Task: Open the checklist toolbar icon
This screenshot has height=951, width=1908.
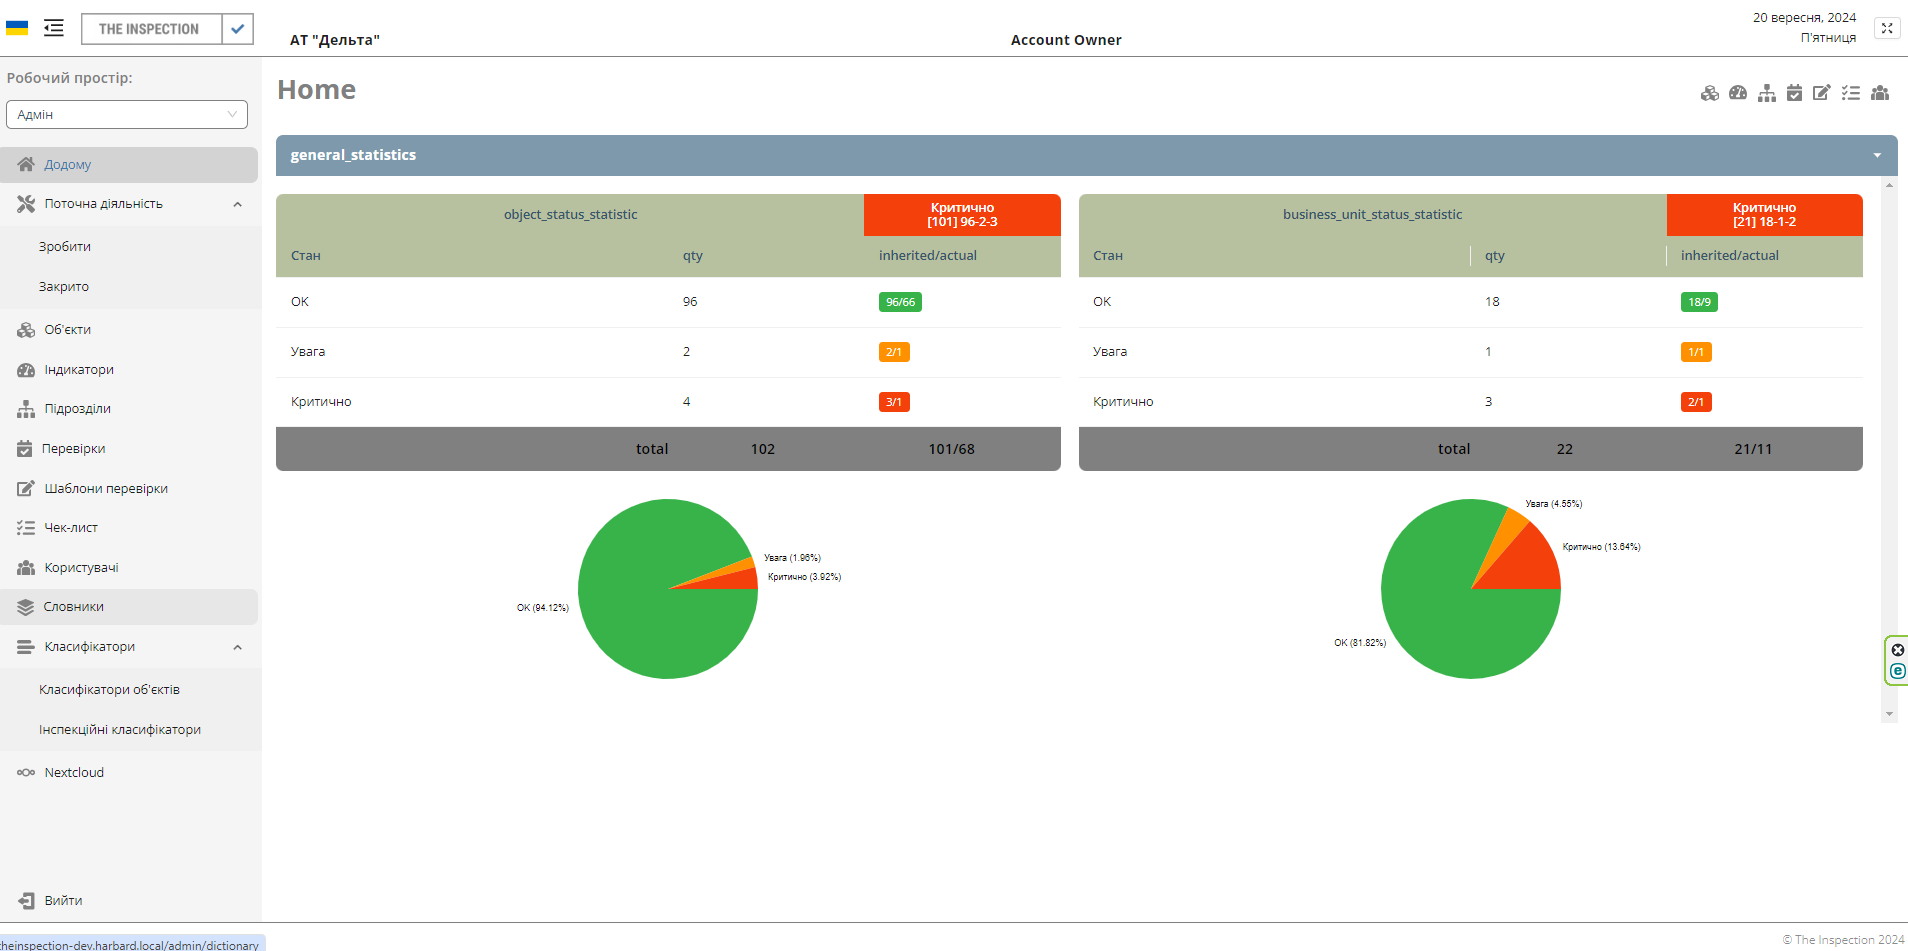Action: 1851,93
